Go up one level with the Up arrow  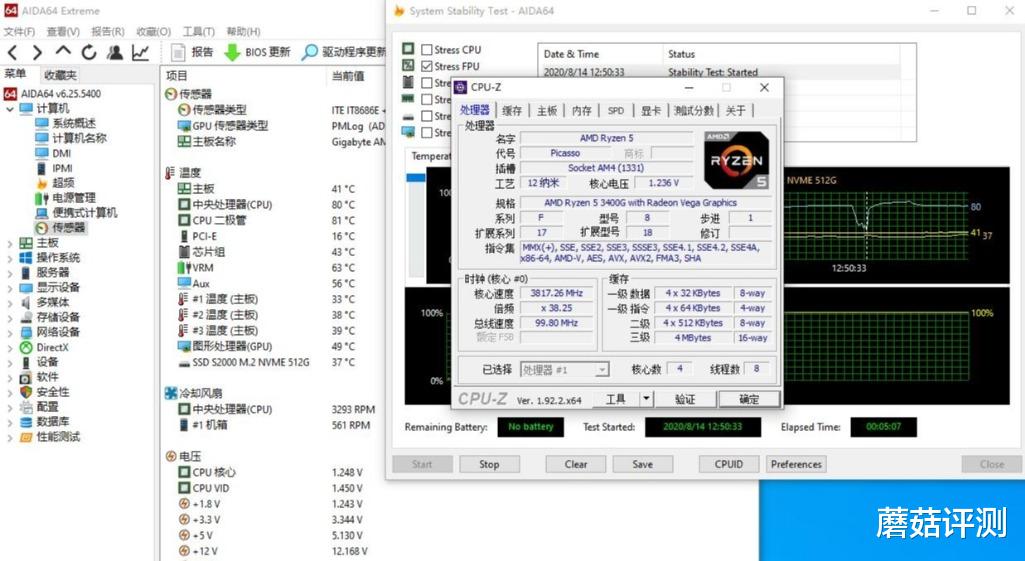pos(63,52)
